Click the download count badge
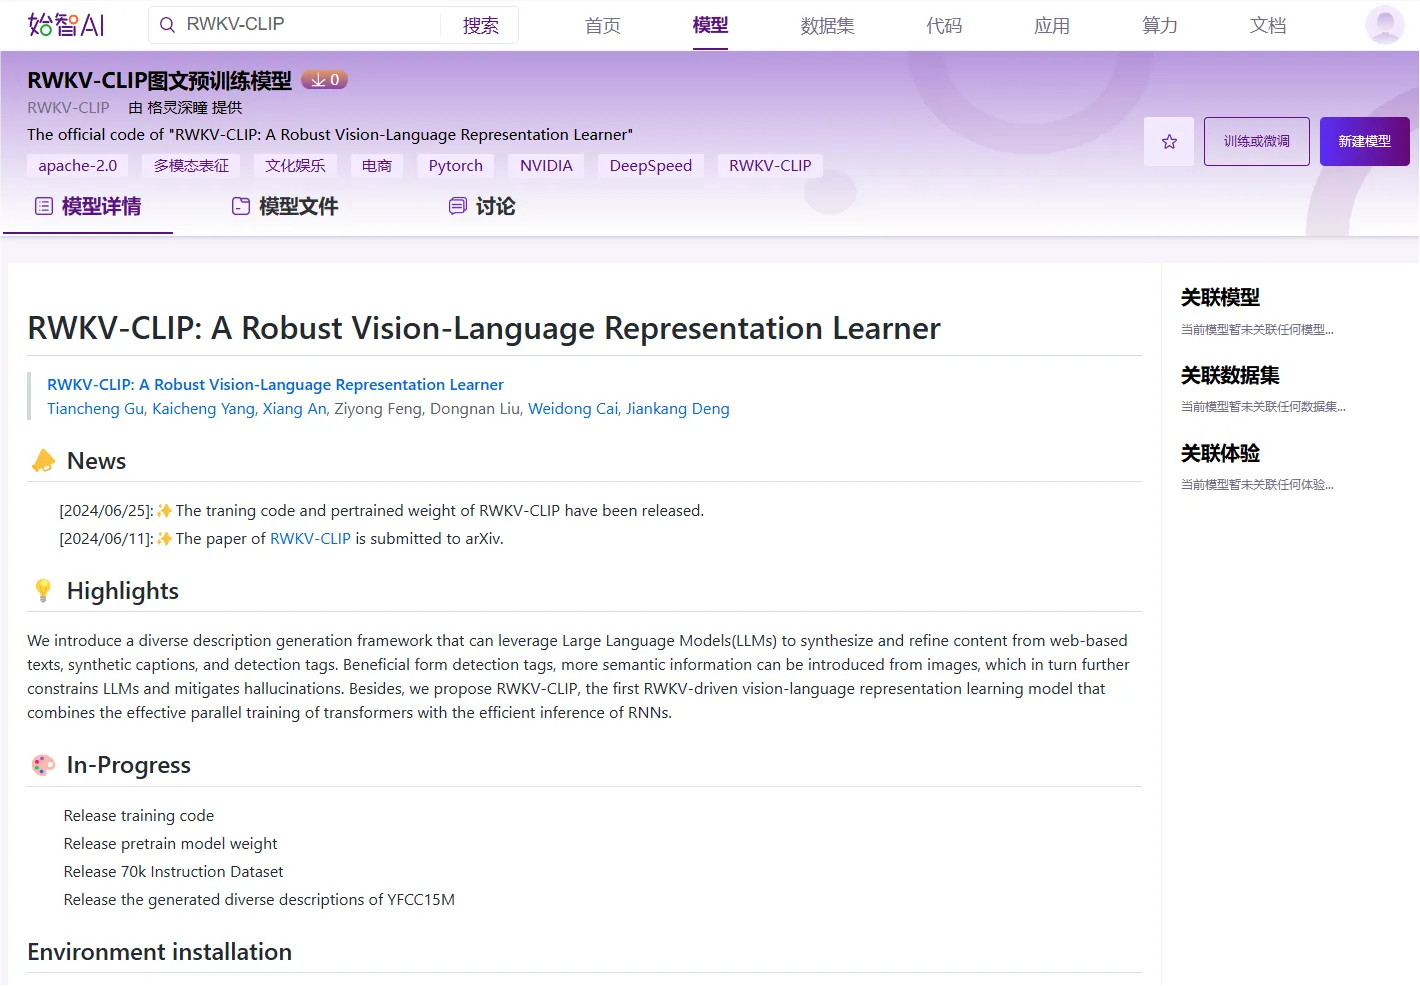 coord(325,80)
